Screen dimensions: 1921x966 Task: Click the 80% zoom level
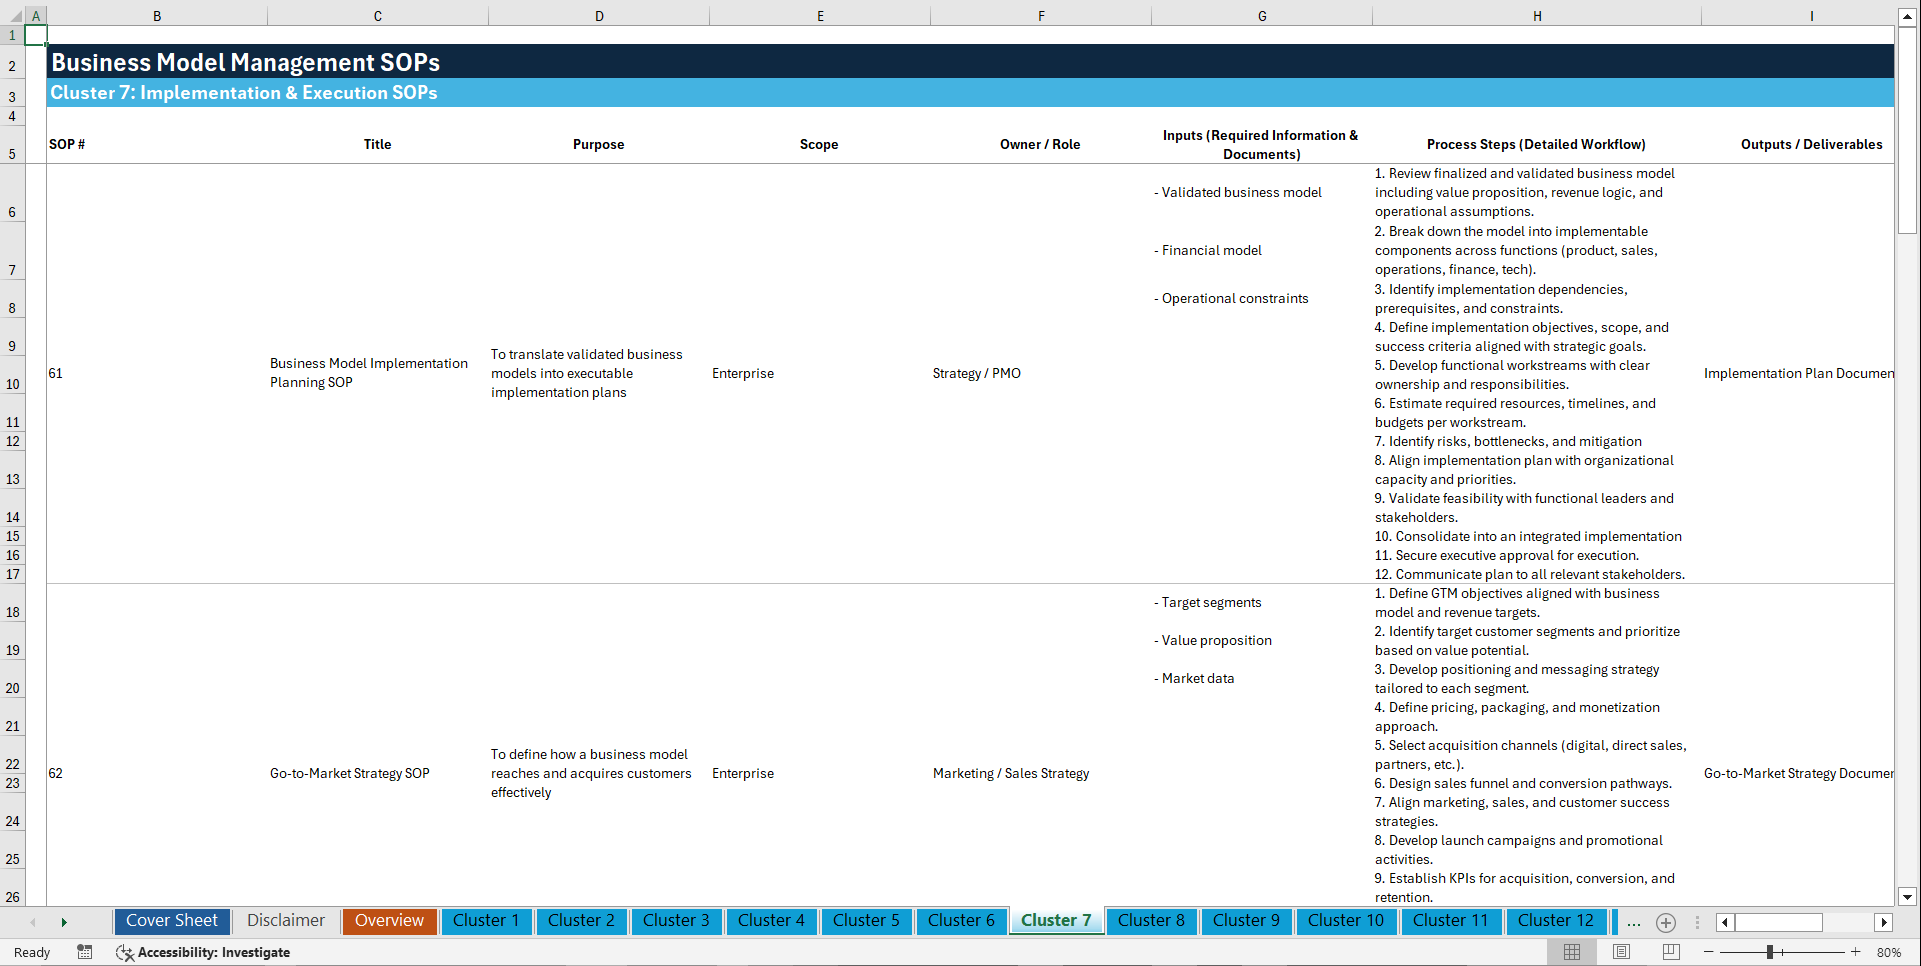point(1889,952)
